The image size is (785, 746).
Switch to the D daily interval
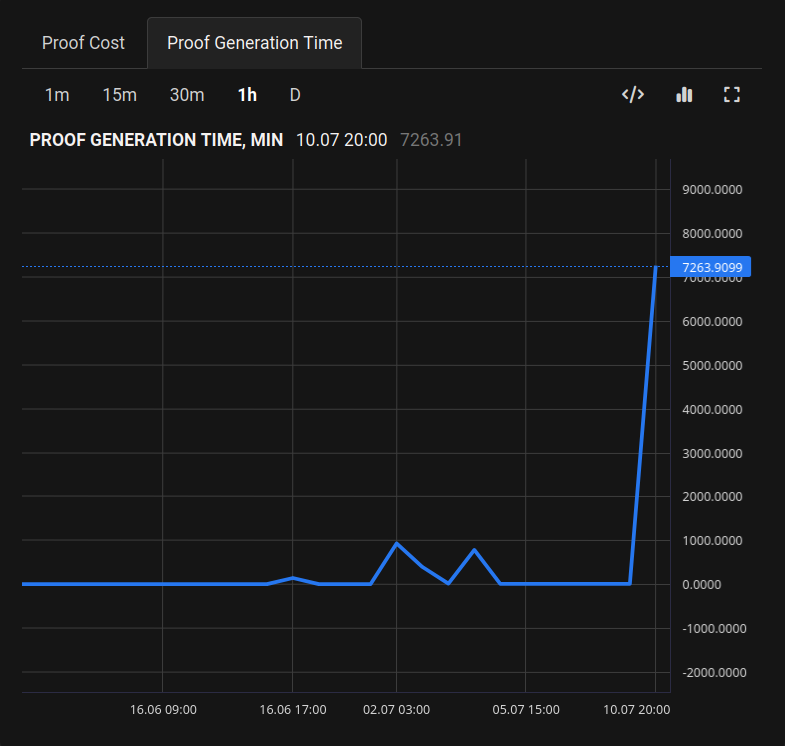[295, 95]
